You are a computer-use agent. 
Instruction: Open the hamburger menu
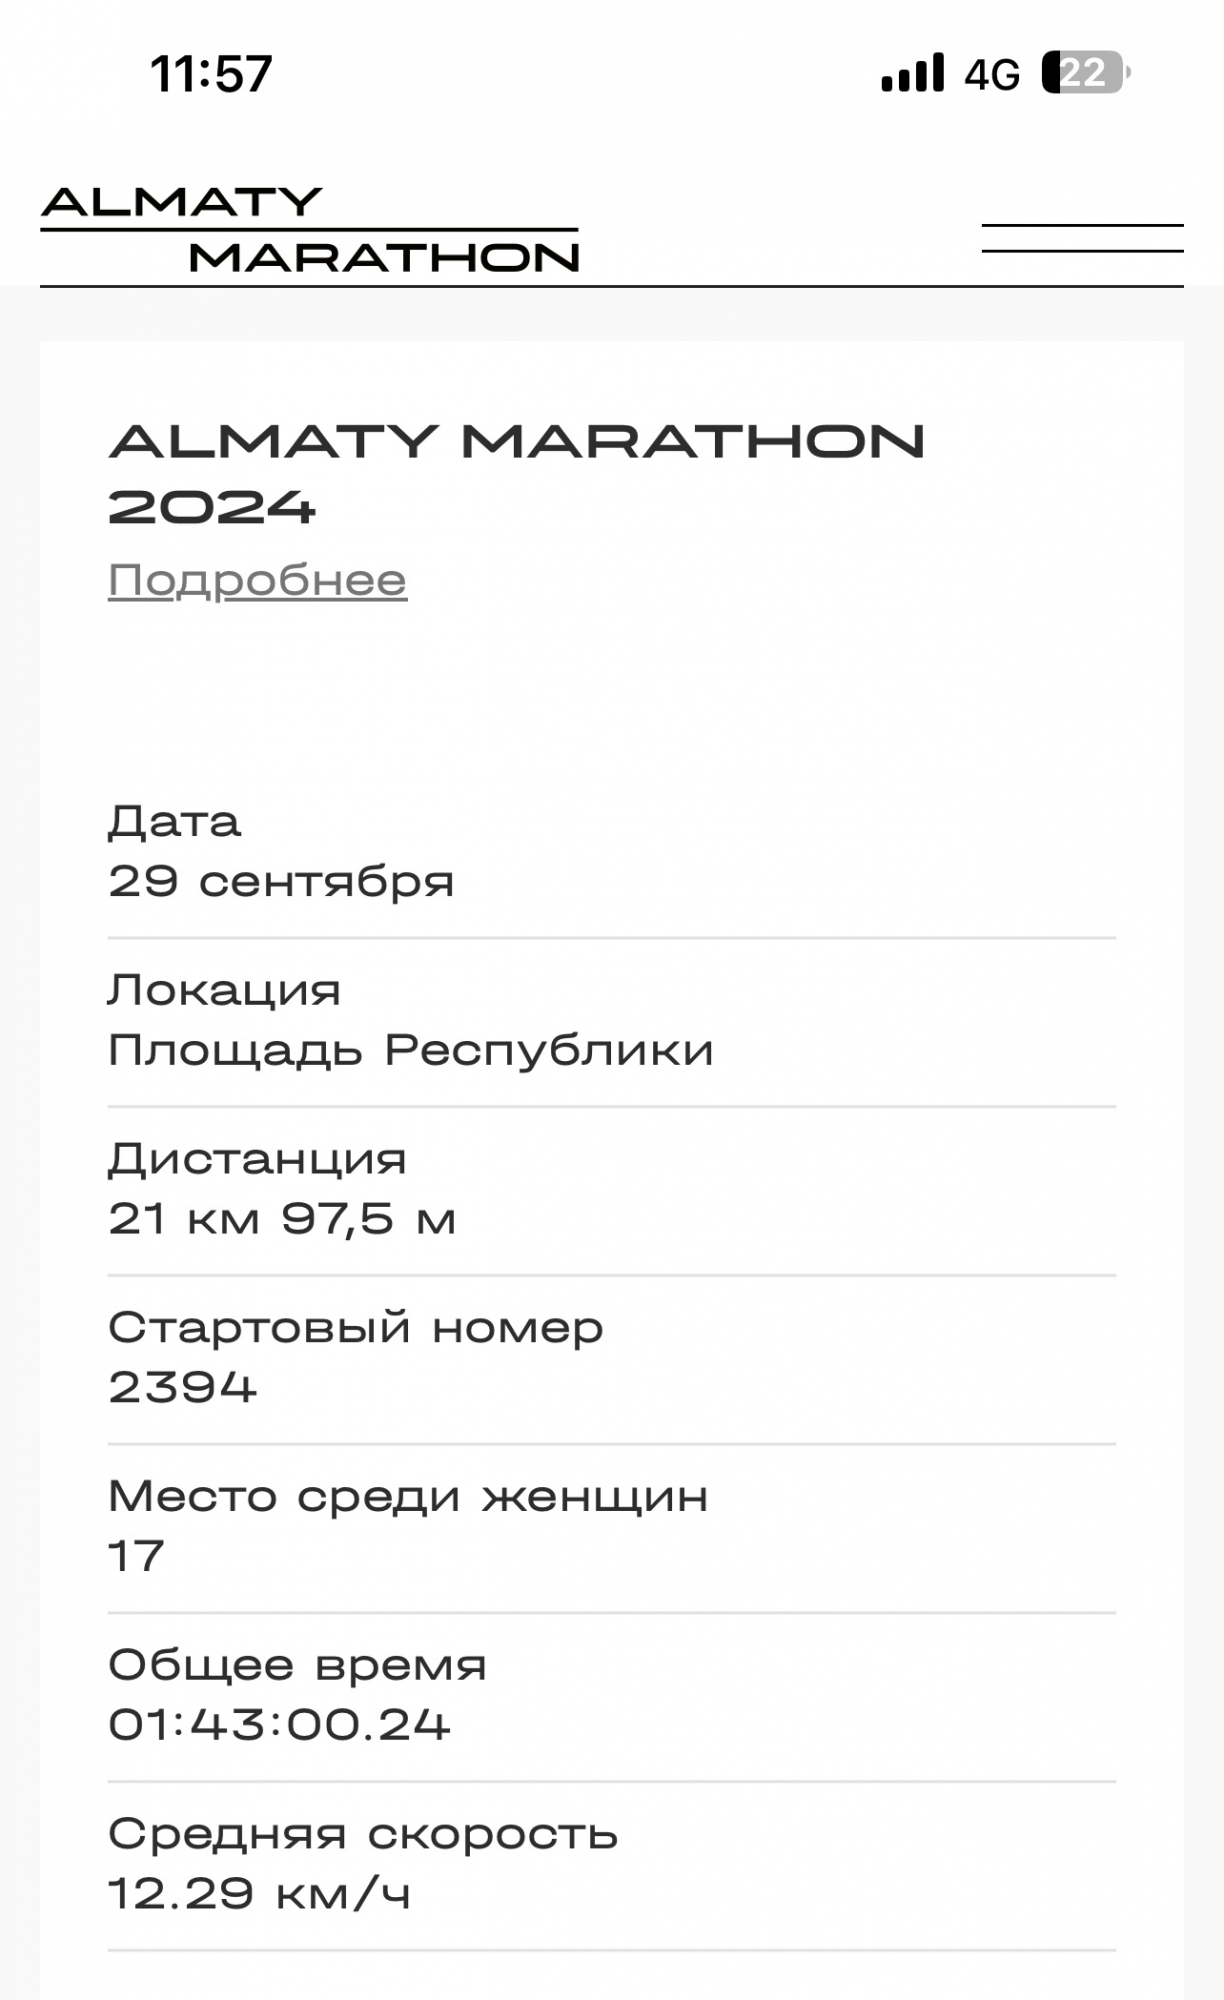[x=1082, y=238]
